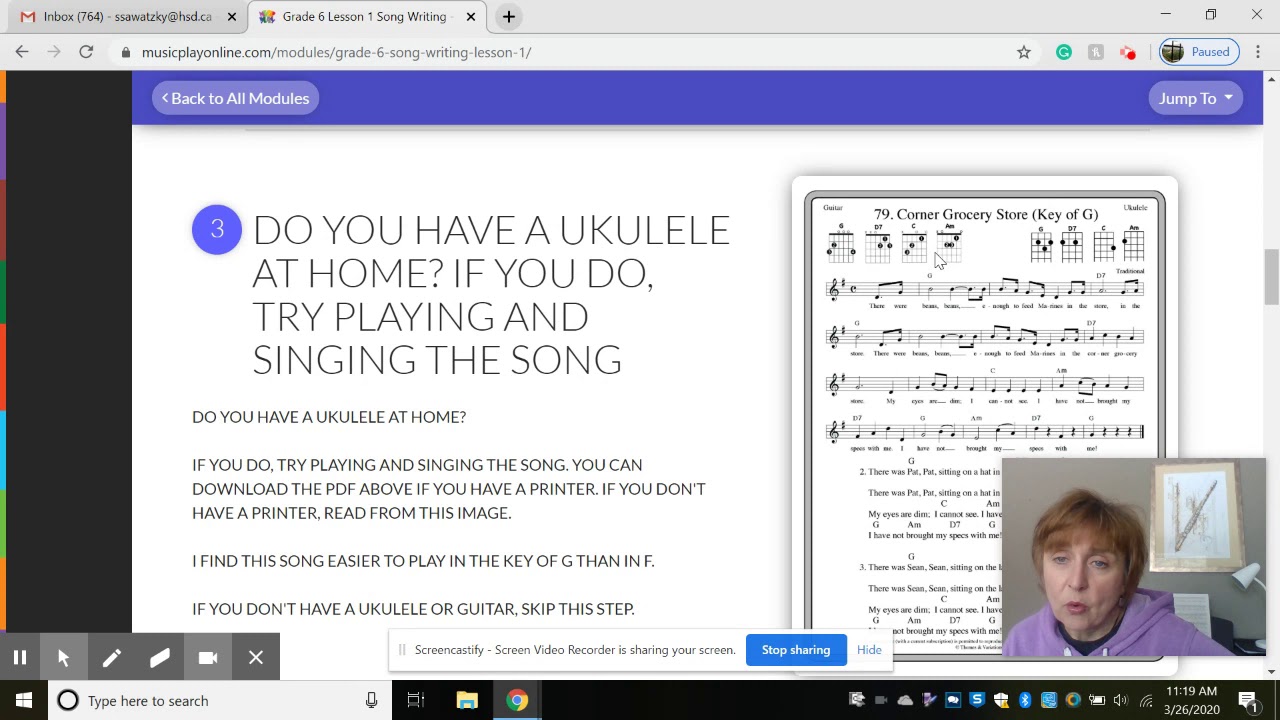
Task: Open the Windows Start menu
Action: 24,700
